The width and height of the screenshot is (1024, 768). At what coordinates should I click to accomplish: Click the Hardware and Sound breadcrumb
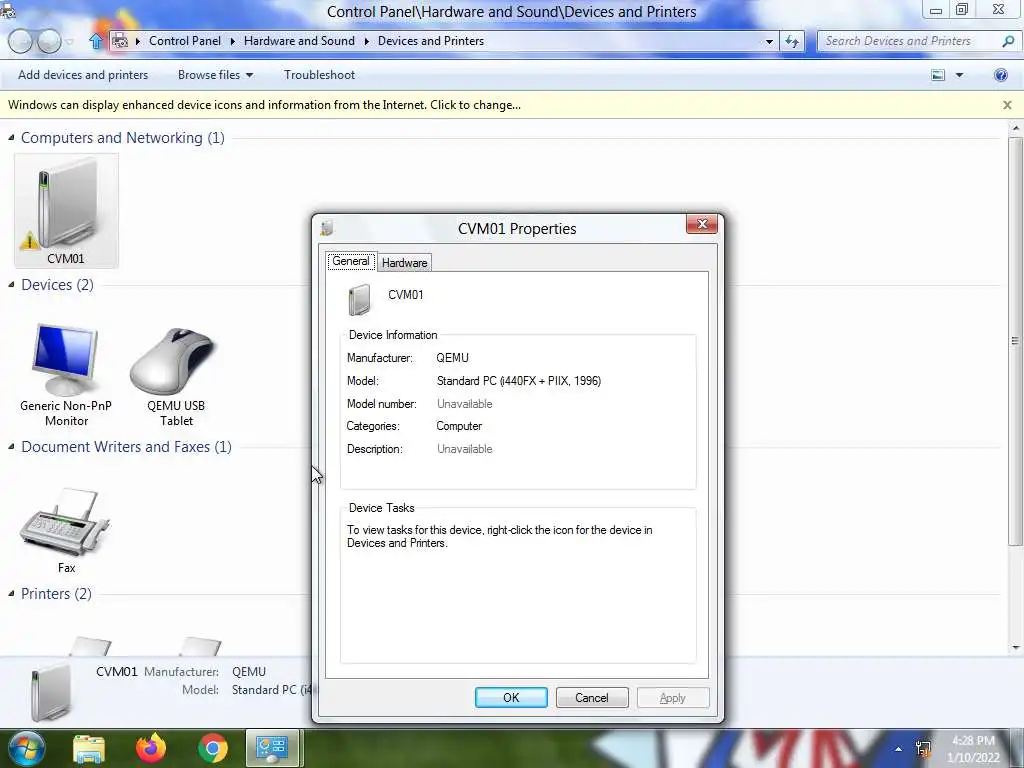tap(299, 41)
